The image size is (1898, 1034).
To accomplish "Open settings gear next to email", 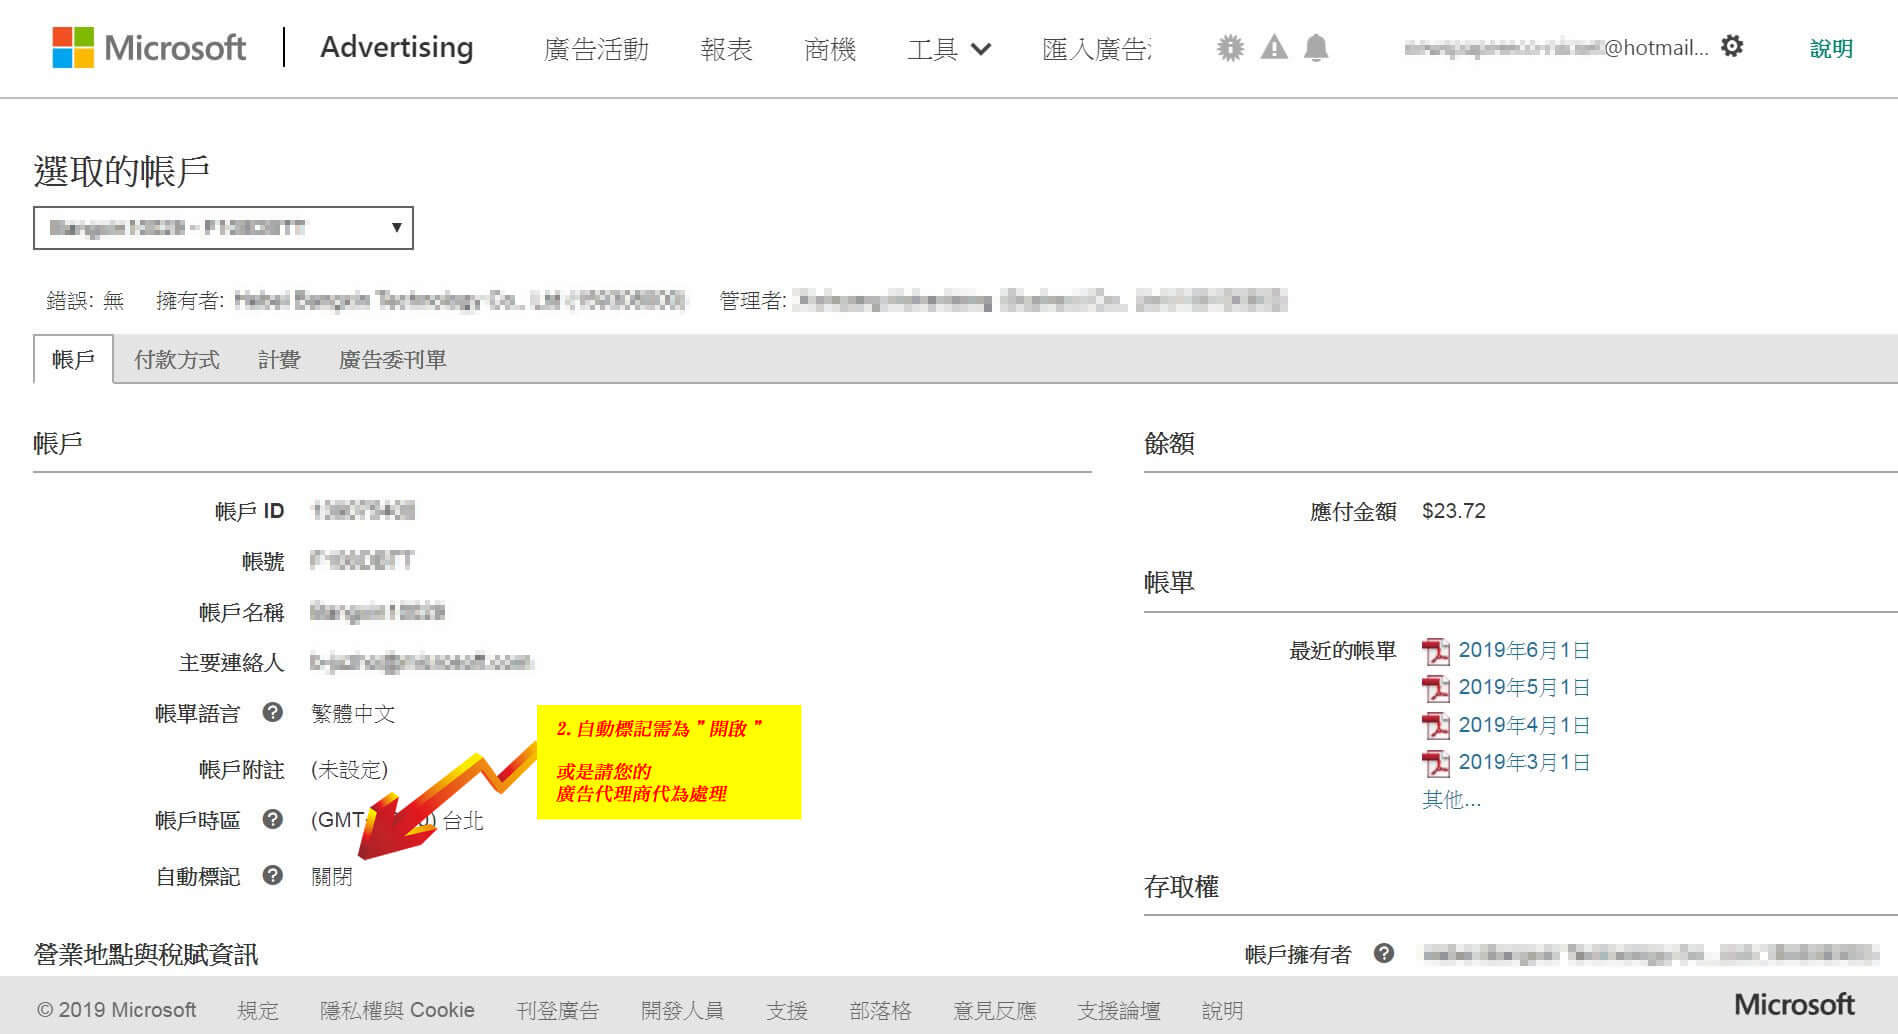I will (1732, 46).
